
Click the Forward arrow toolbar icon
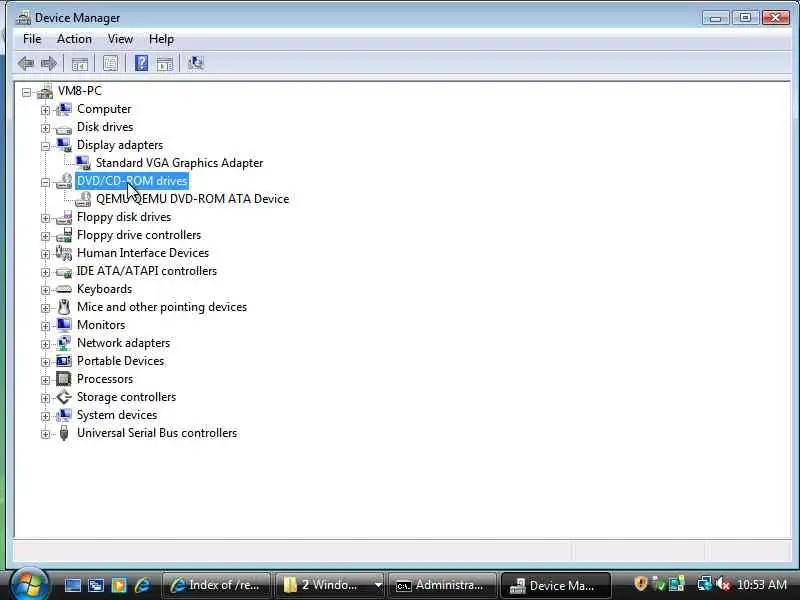point(48,63)
